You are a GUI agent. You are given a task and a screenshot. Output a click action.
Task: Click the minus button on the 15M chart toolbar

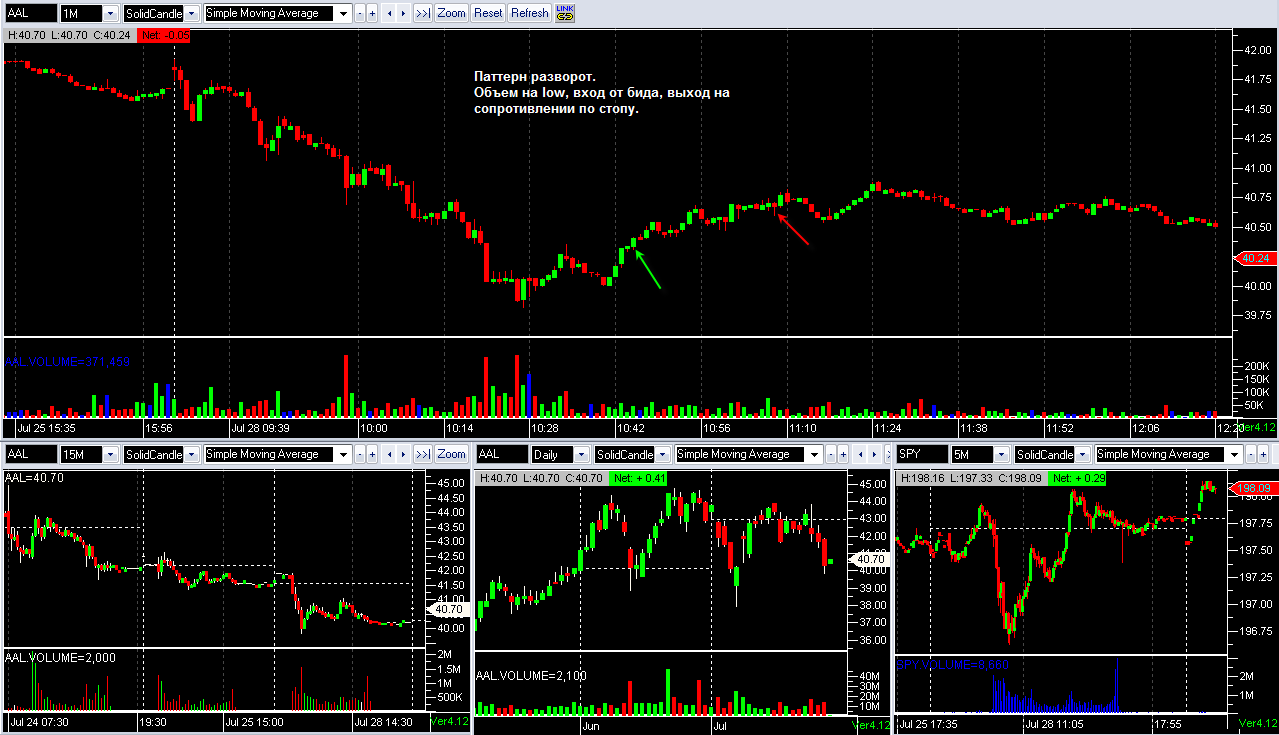[x=359, y=454]
